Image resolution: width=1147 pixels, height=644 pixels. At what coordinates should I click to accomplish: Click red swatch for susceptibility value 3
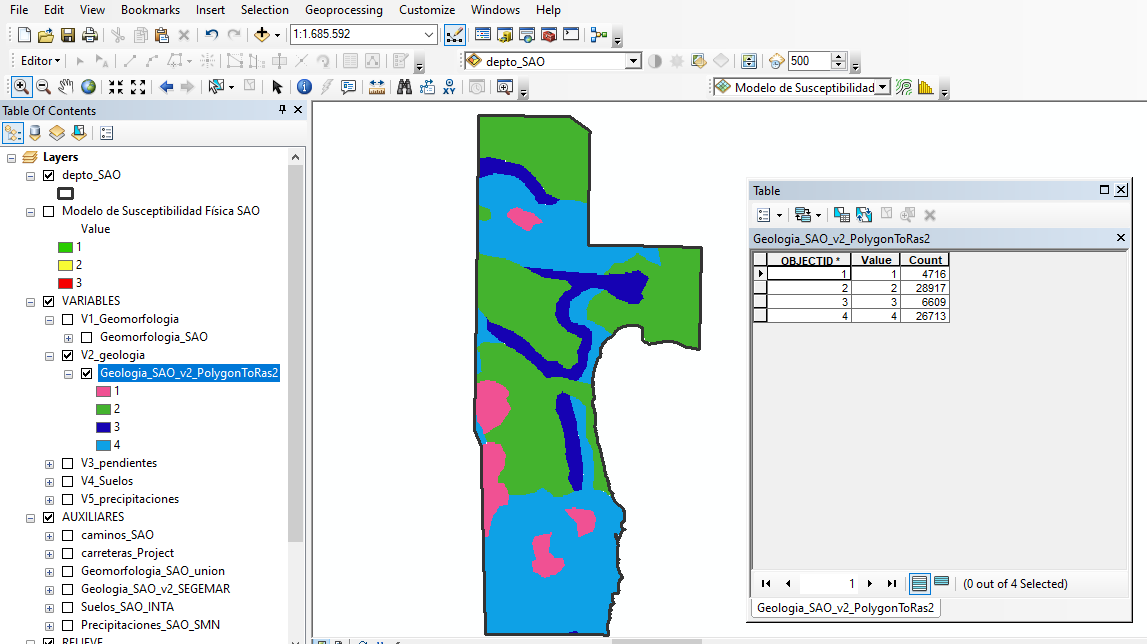pos(65,283)
